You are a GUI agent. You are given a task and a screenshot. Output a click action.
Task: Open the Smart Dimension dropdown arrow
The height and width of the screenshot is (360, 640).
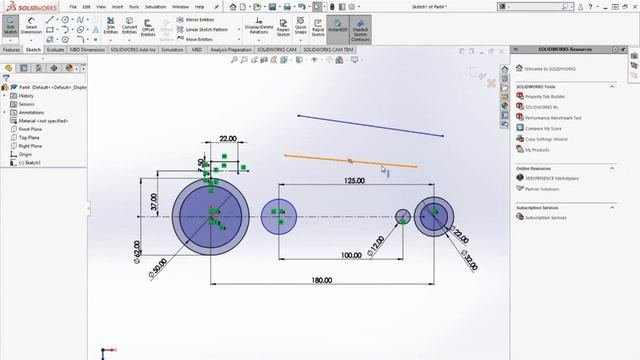point(31,40)
